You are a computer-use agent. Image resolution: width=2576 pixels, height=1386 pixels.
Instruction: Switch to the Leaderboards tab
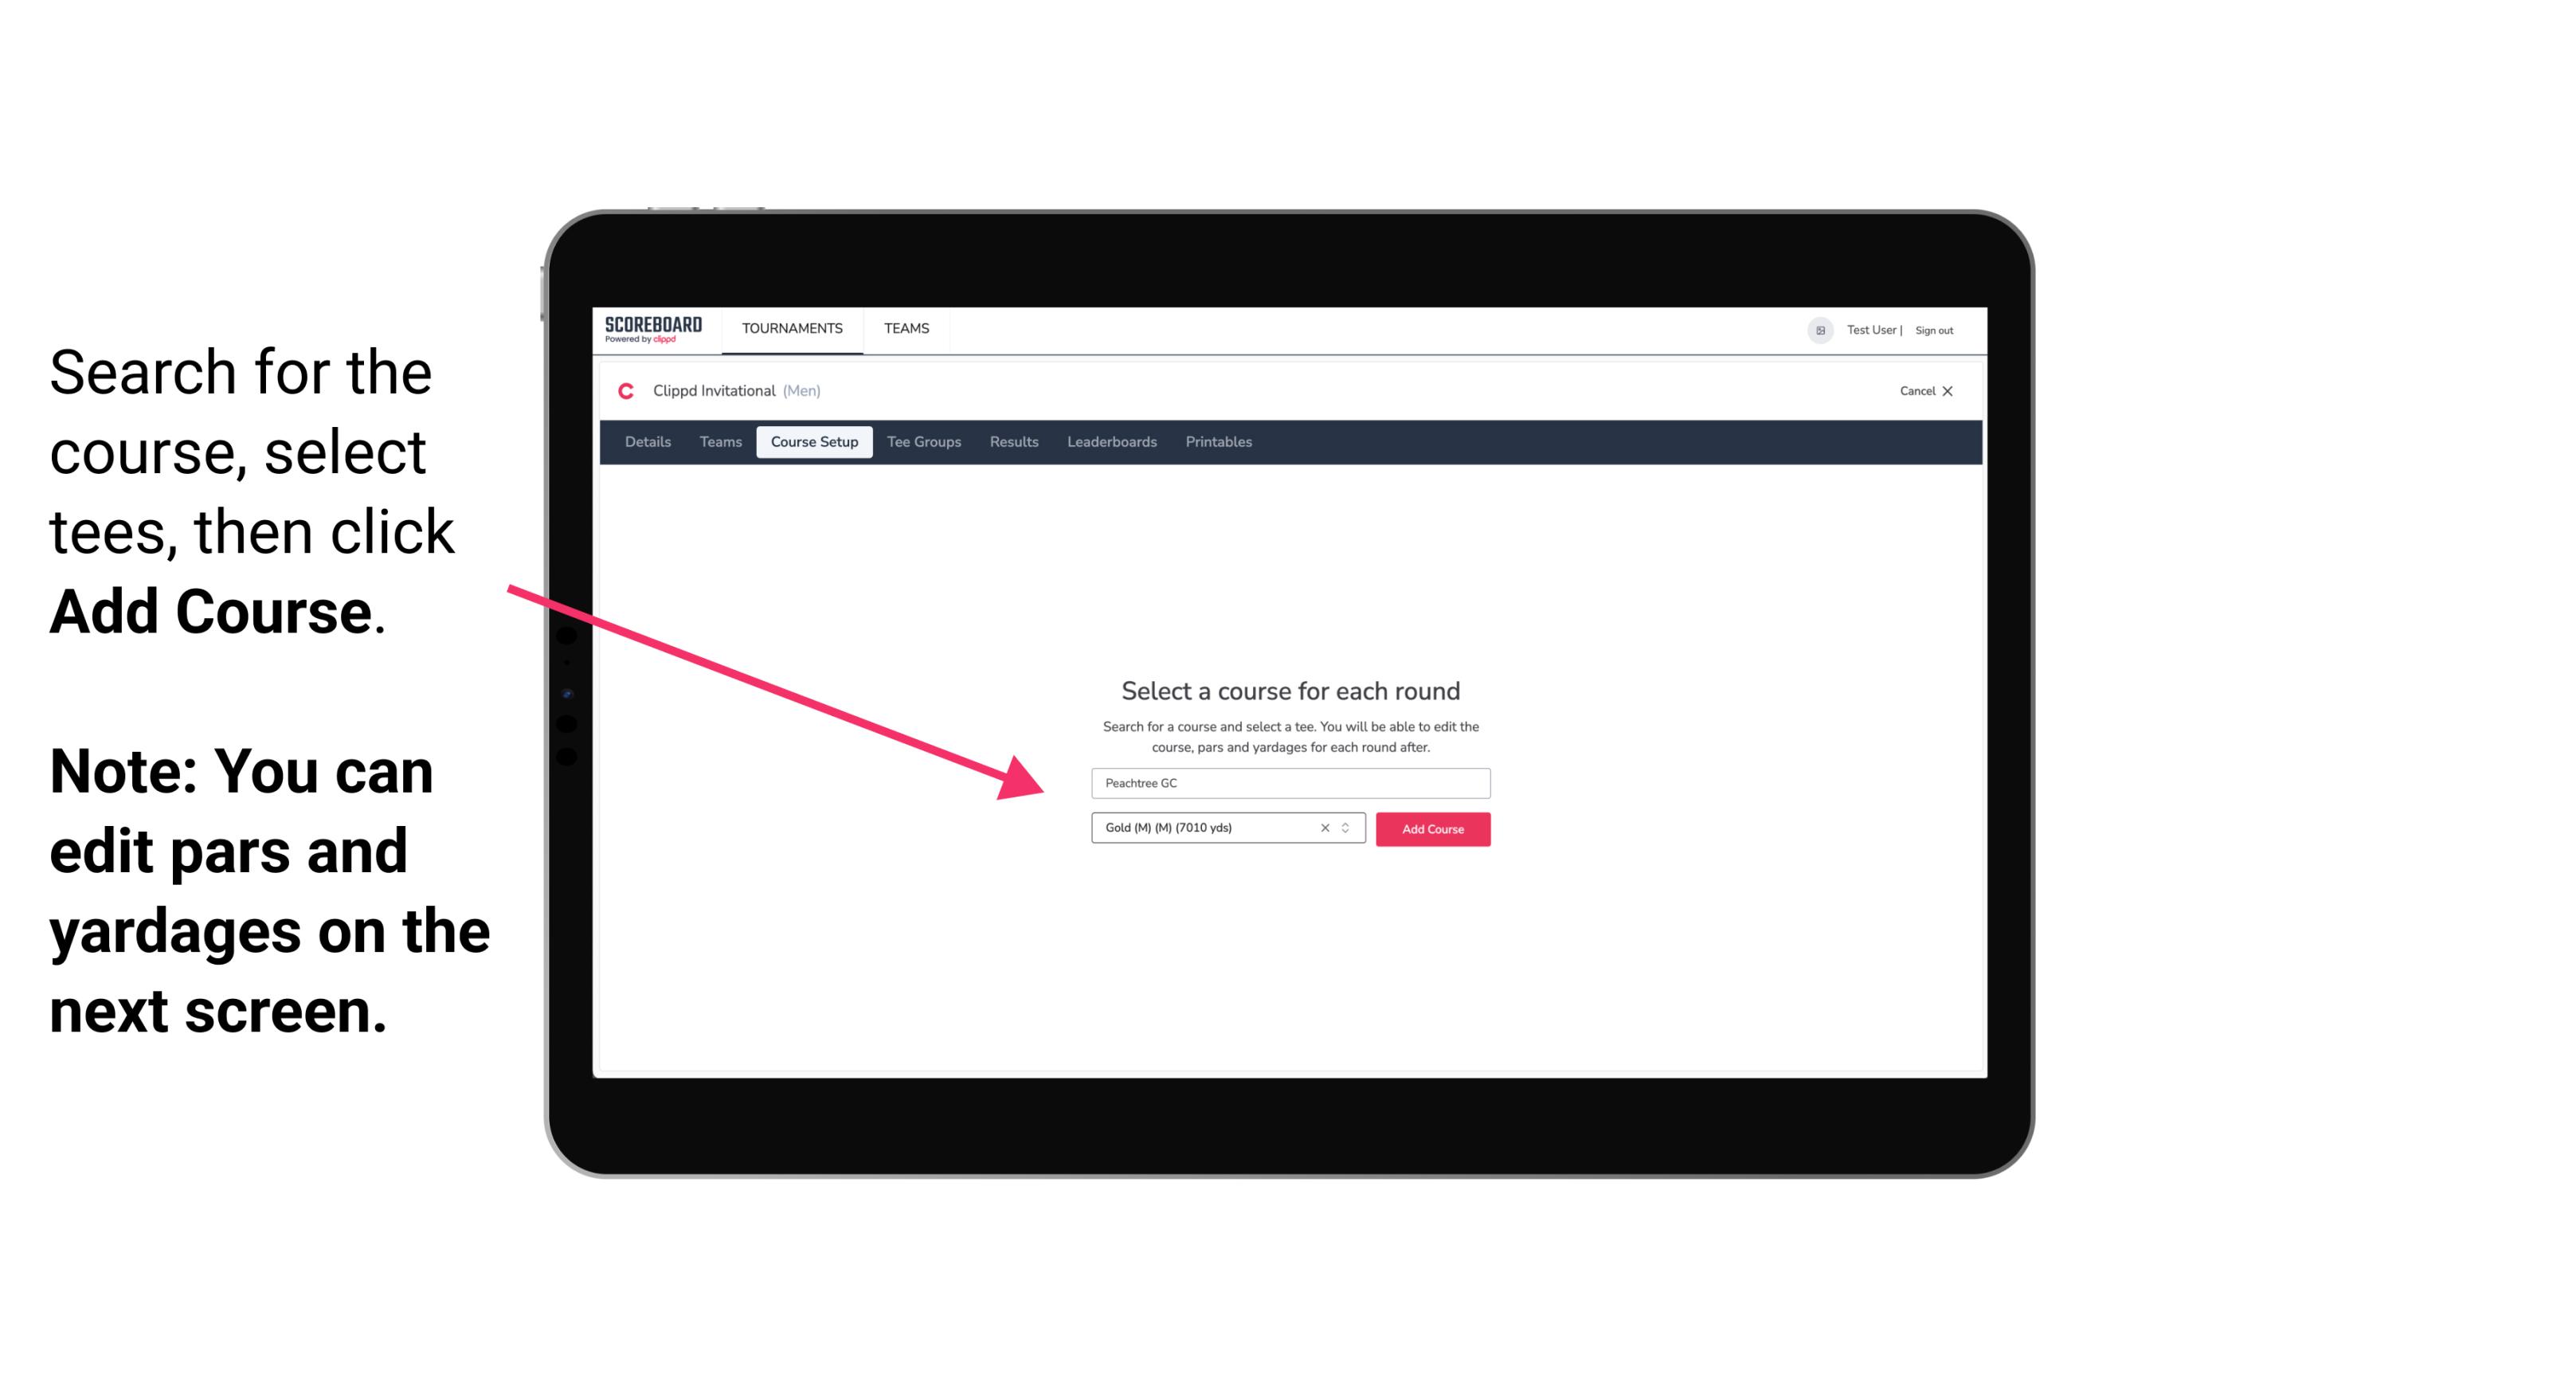1109,442
